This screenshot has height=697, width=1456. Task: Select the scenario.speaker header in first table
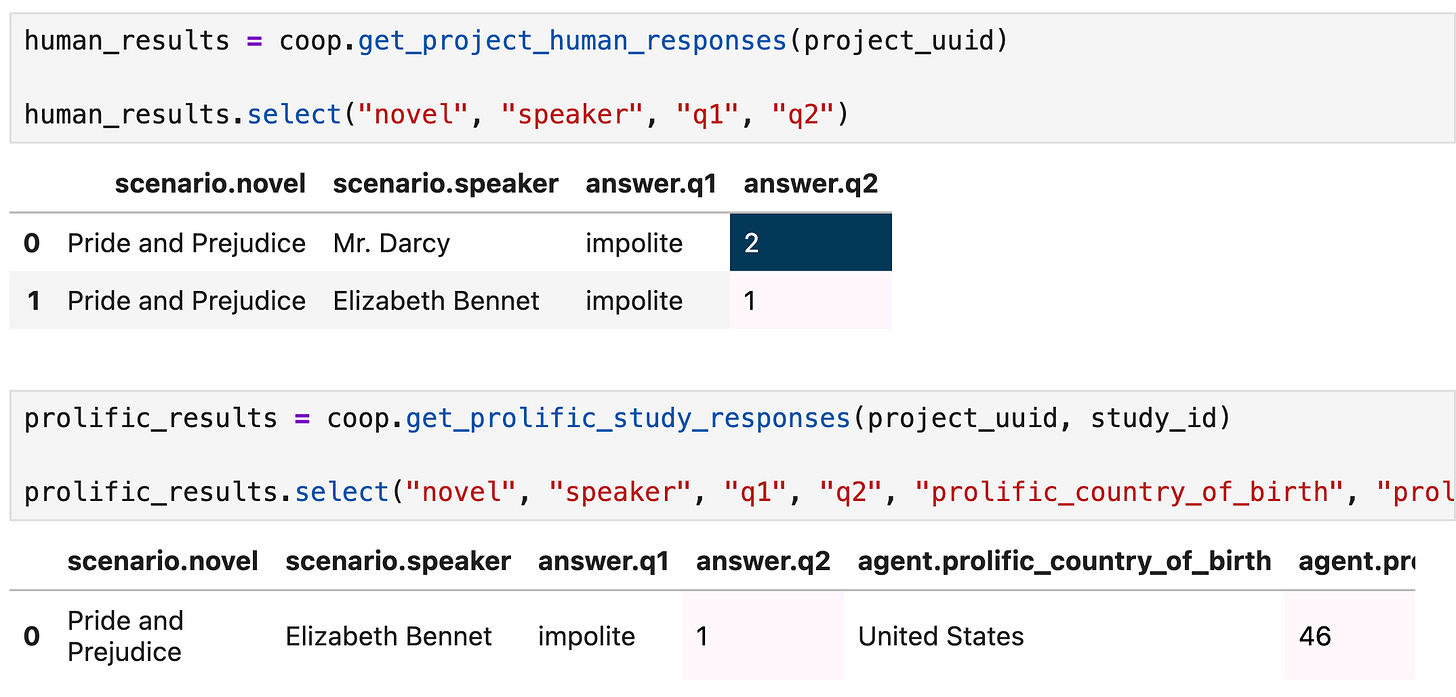click(x=446, y=184)
